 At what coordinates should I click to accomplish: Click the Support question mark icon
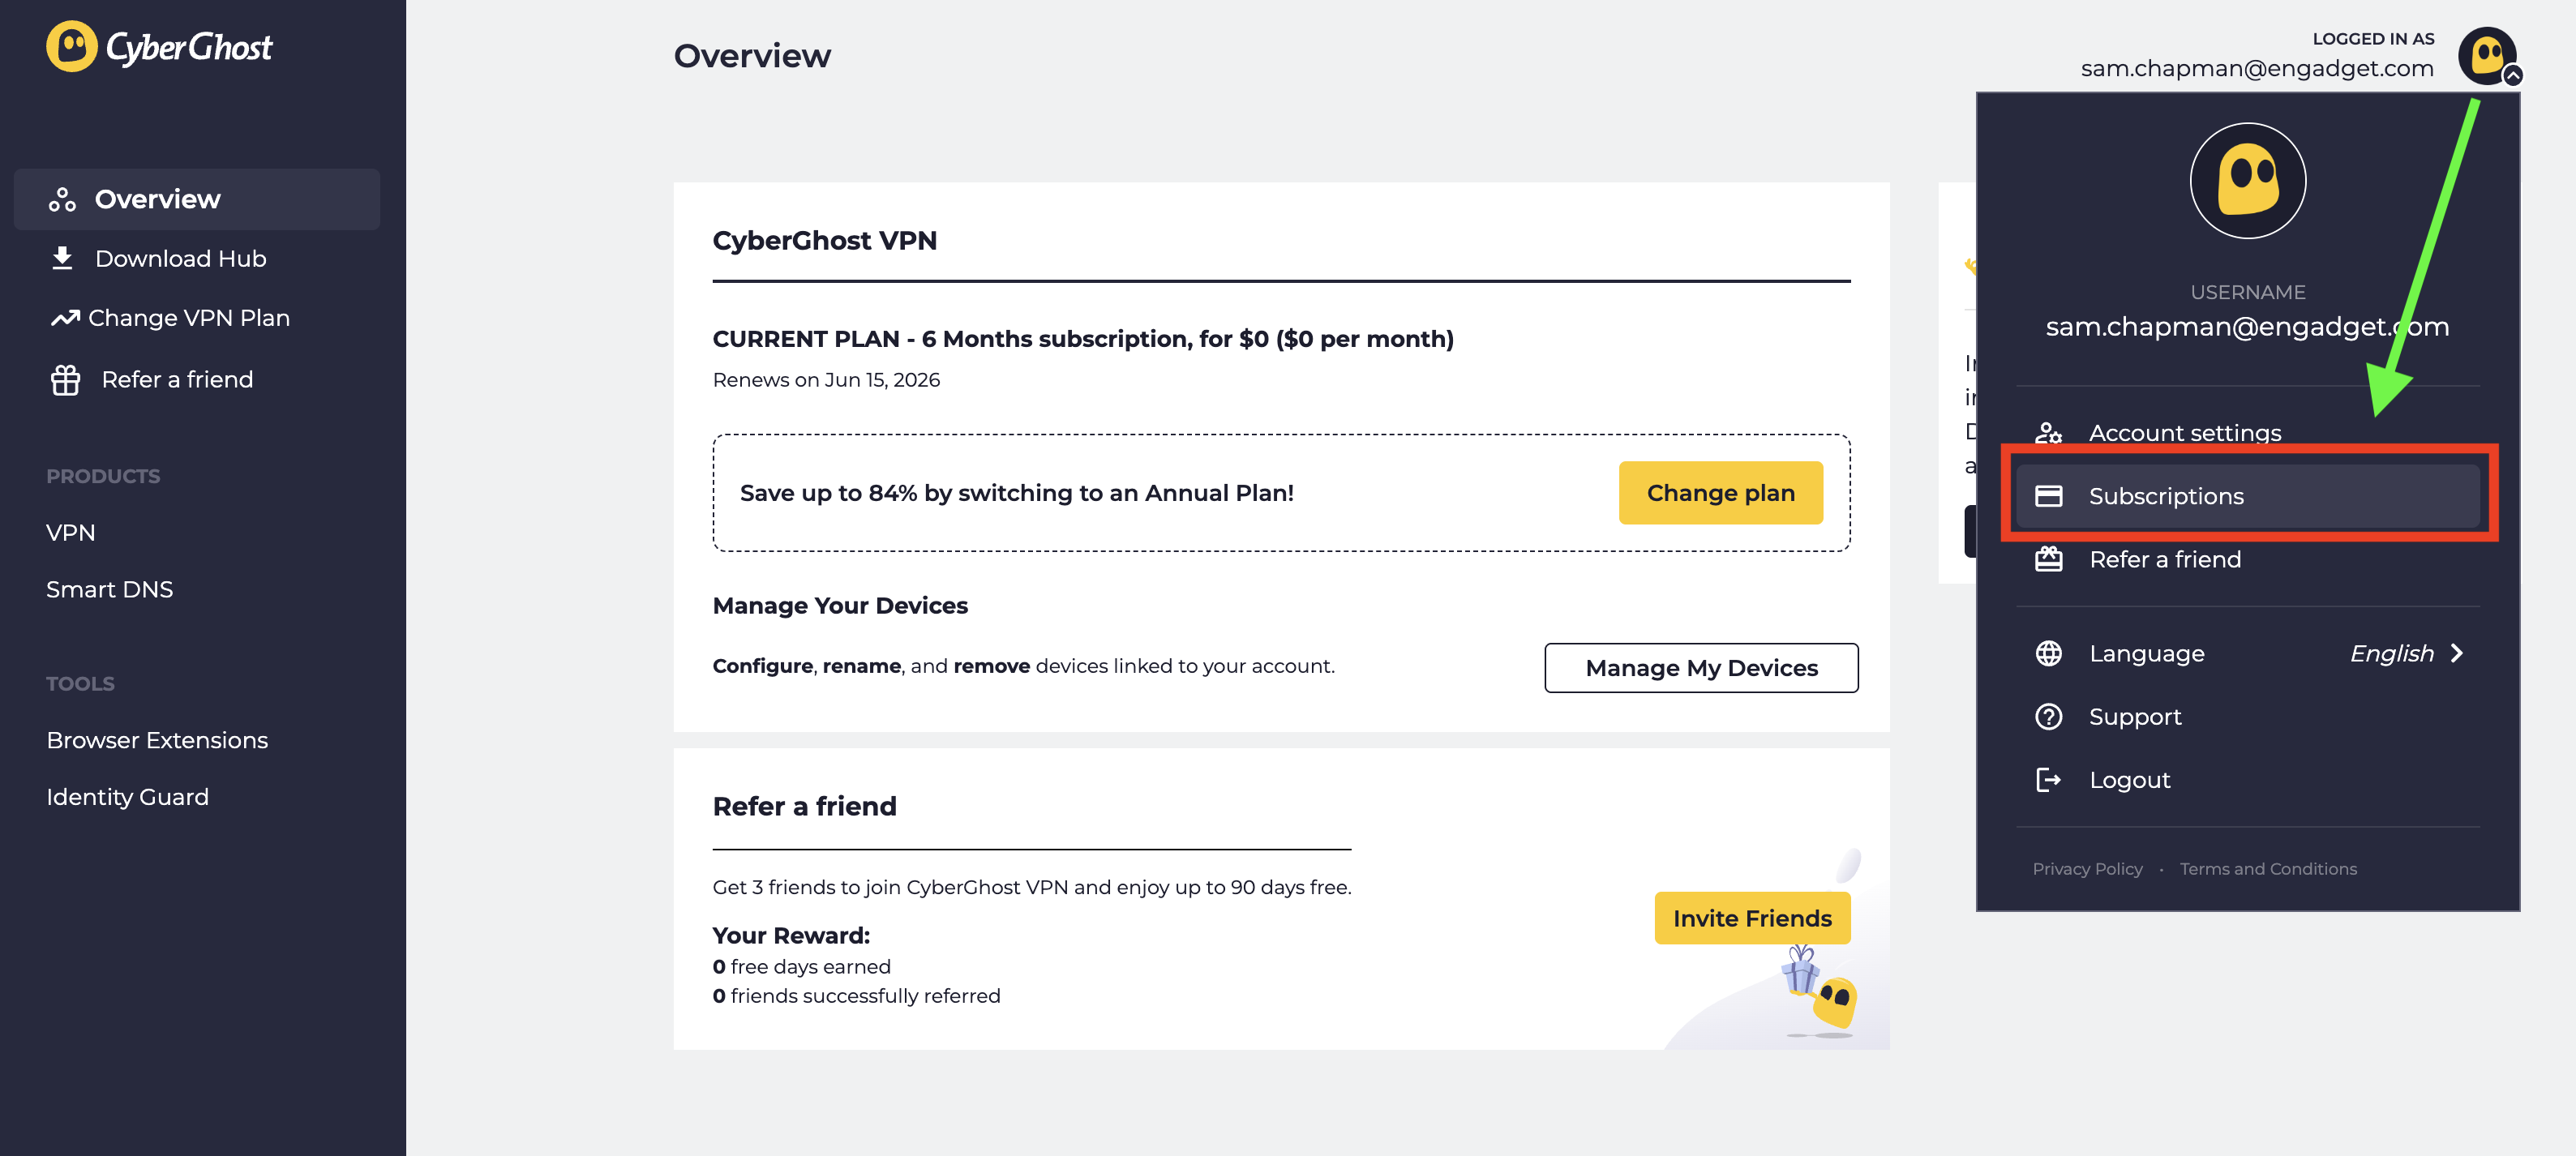click(x=2049, y=716)
